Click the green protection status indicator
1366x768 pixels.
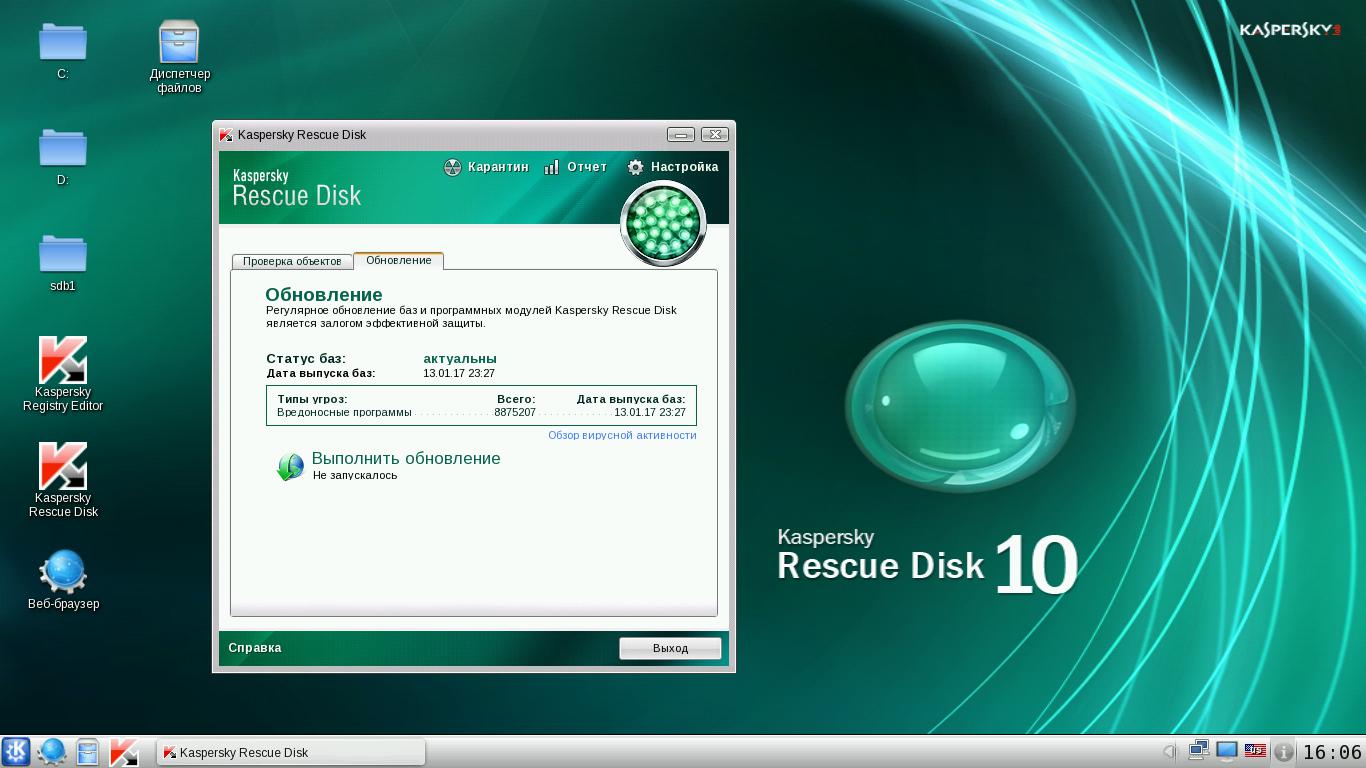tap(663, 224)
